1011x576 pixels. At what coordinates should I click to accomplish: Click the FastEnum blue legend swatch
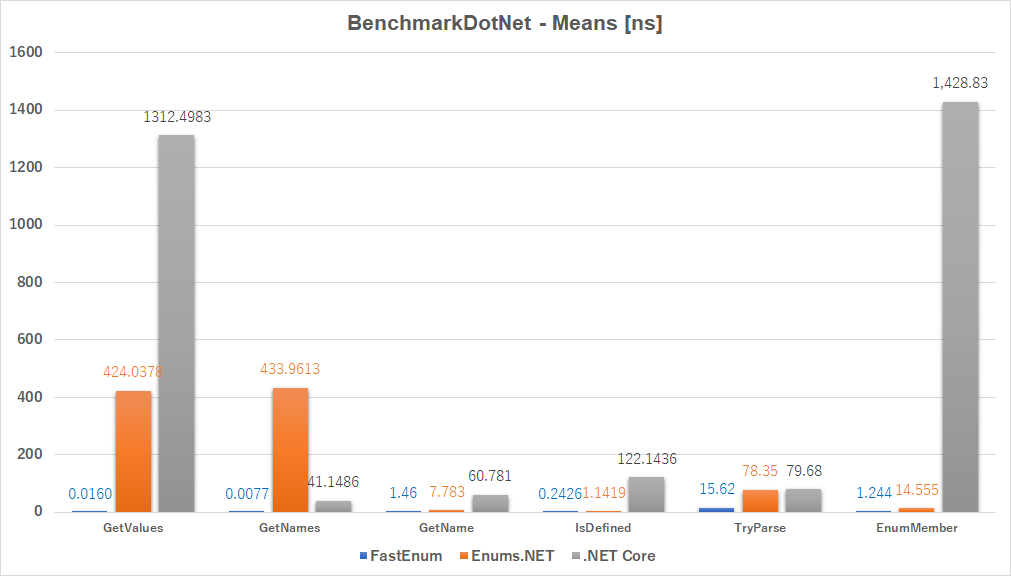coord(364,556)
